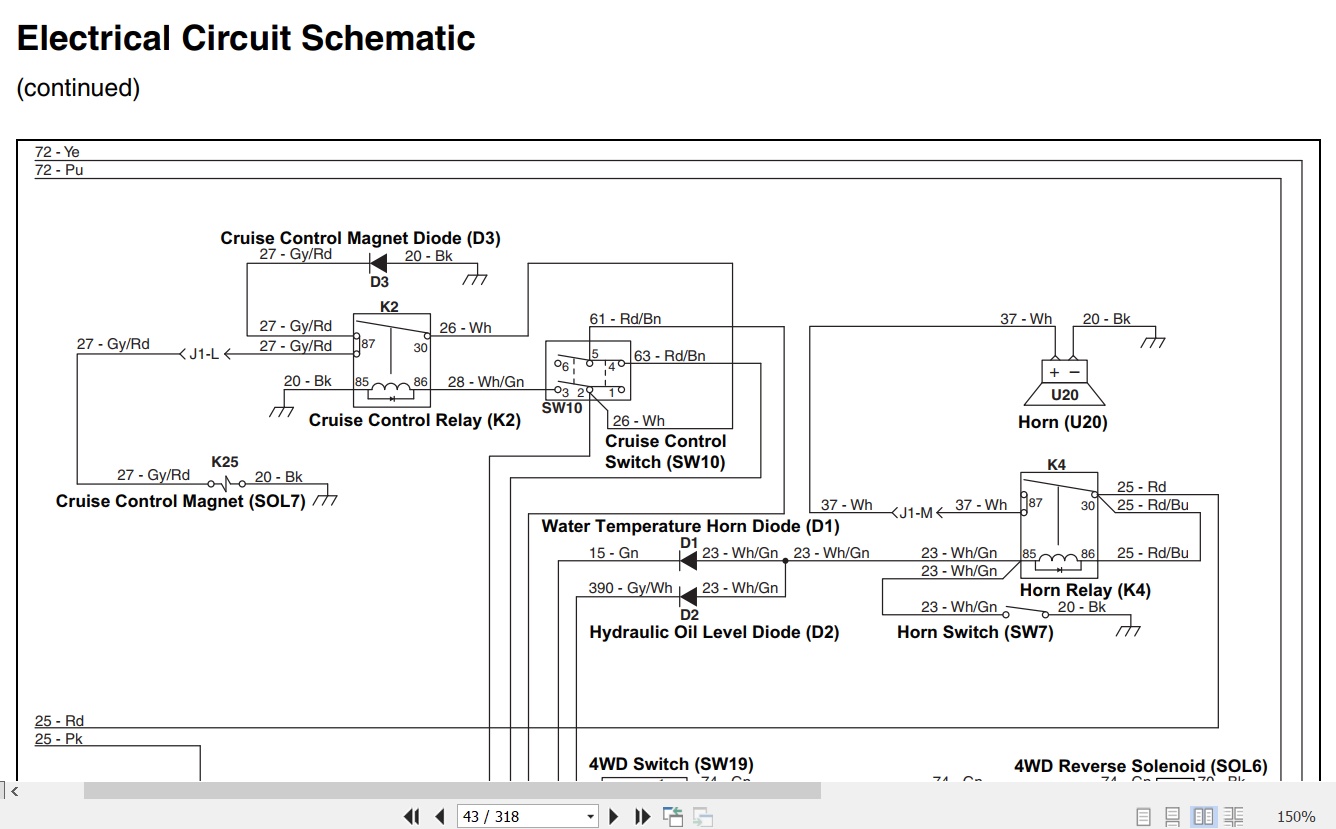
Task: Click the horizontal scrollbar thumb
Action: (452, 791)
